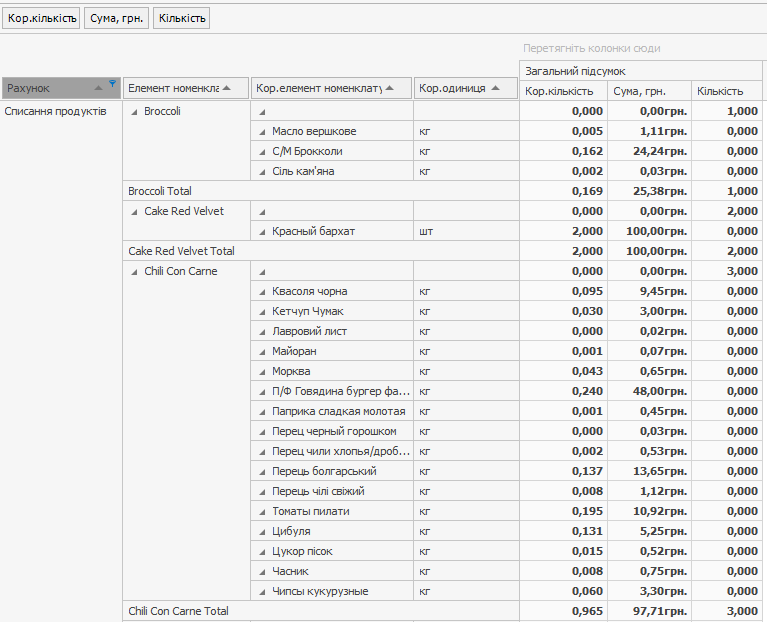Select the Загальний підсумок column header
Viewport: 767px width, 622px height.
(640, 71)
